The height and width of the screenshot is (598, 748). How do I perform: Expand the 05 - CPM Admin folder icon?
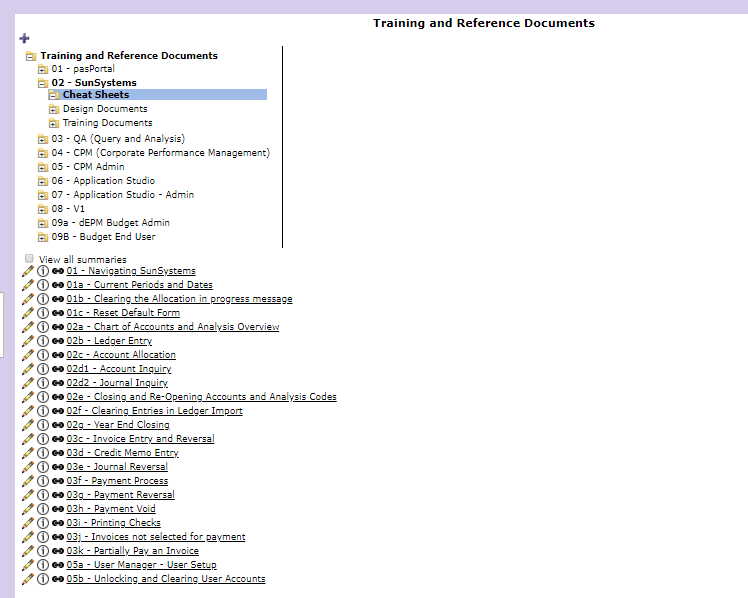click(x=42, y=167)
